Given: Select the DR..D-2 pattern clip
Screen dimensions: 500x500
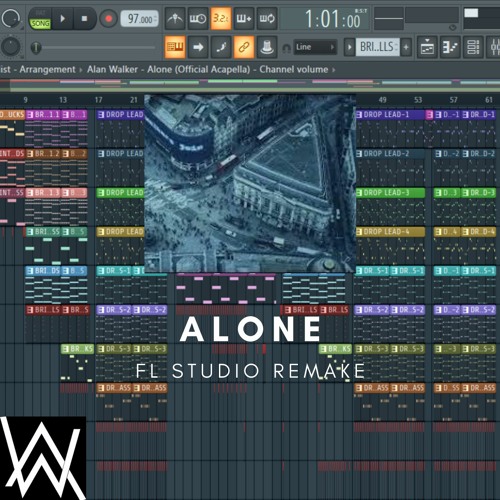Looking at the screenshot, I should 478,154.
